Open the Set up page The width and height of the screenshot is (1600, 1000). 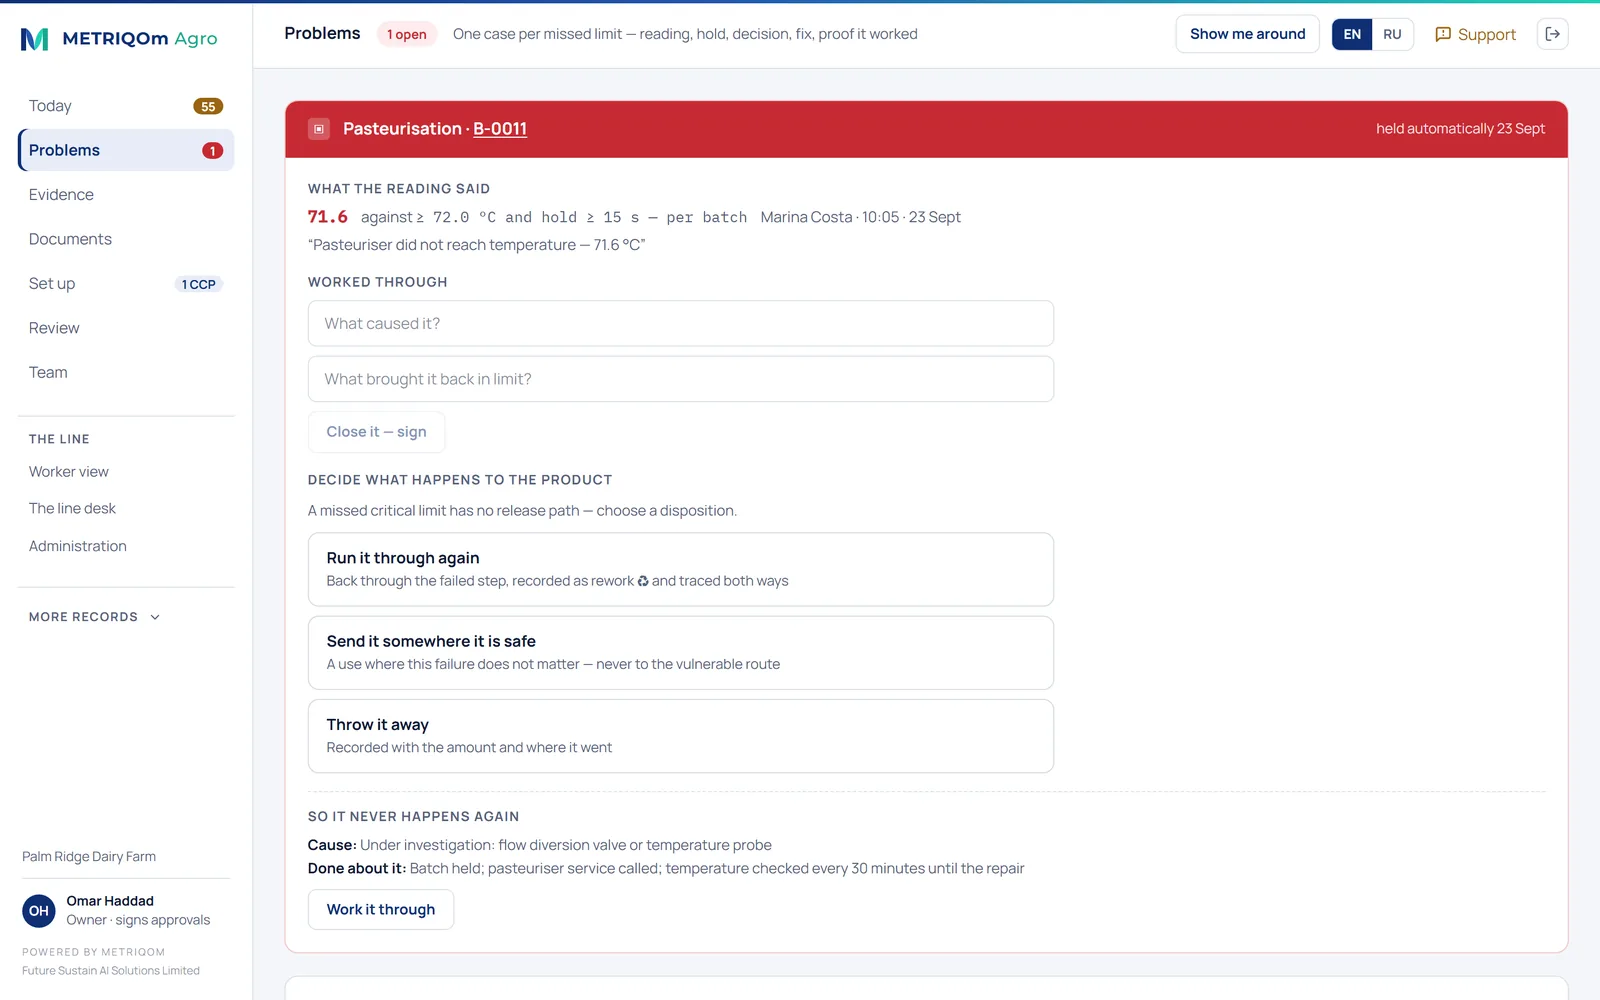tap(126, 284)
